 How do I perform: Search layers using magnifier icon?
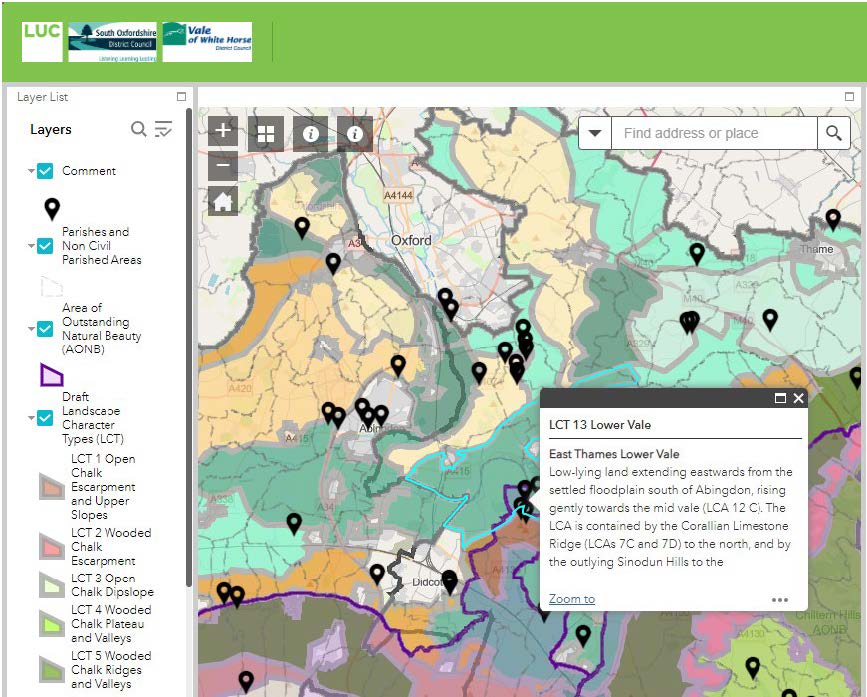(x=139, y=129)
